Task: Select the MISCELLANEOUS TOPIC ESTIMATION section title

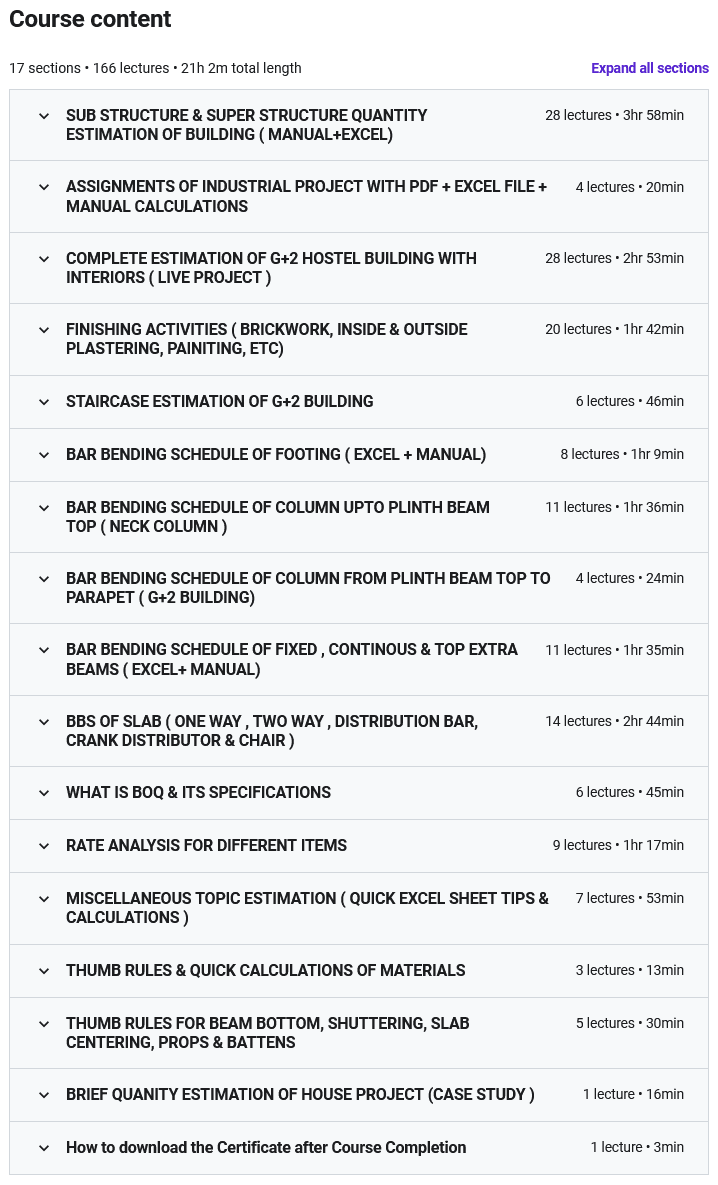Action: [307, 907]
